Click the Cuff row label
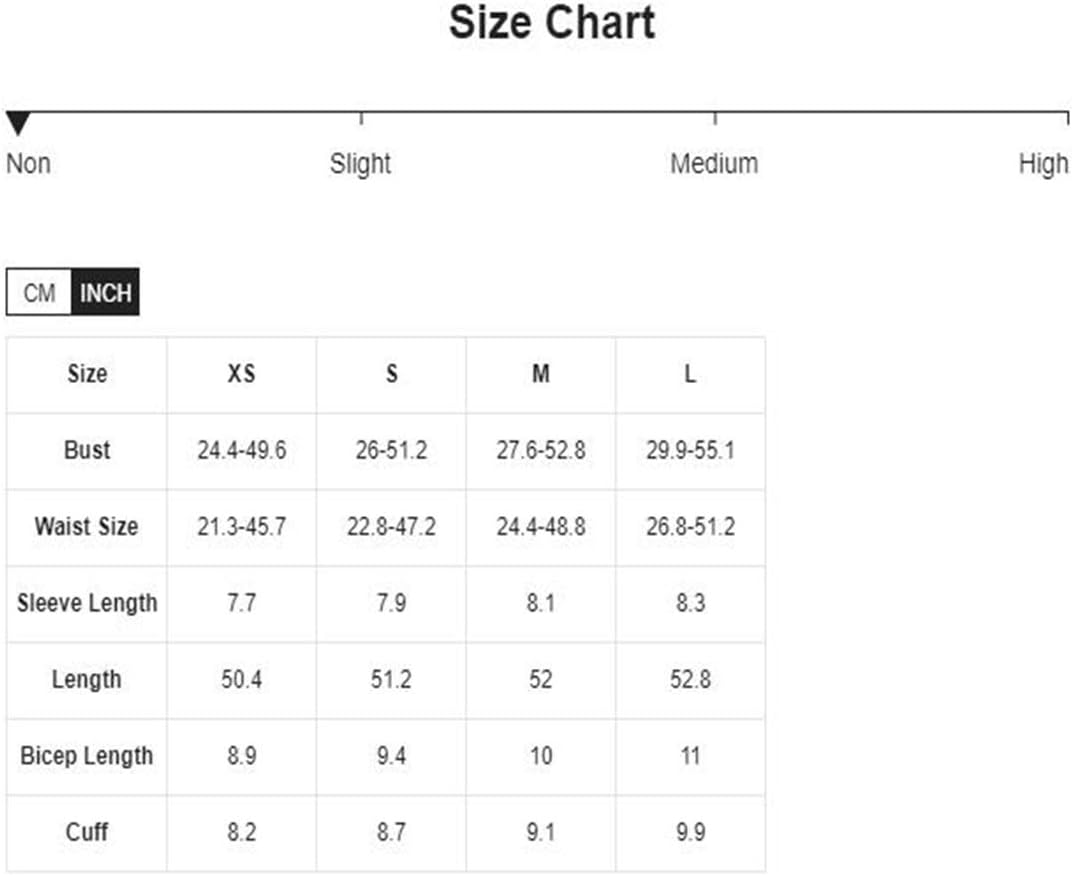The width and height of the screenshot is (1072, 876). coord(87,832)
